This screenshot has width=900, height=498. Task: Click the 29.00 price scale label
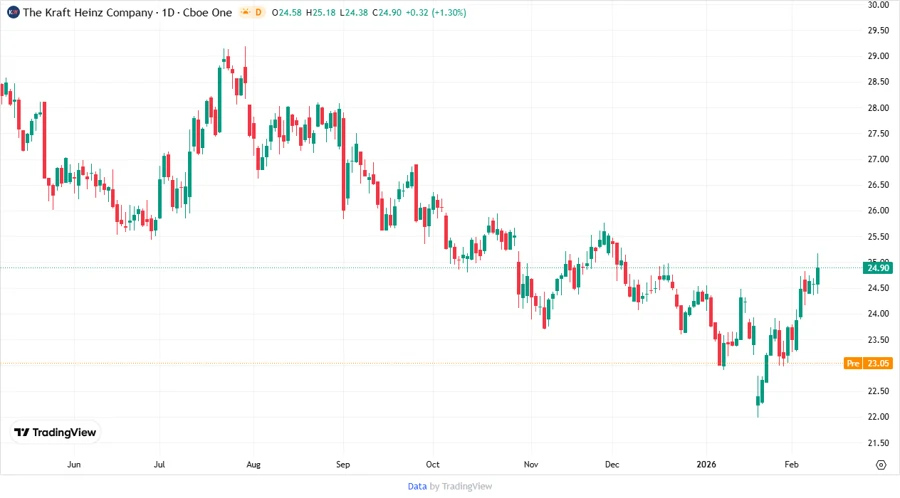[x=878, y=56]
